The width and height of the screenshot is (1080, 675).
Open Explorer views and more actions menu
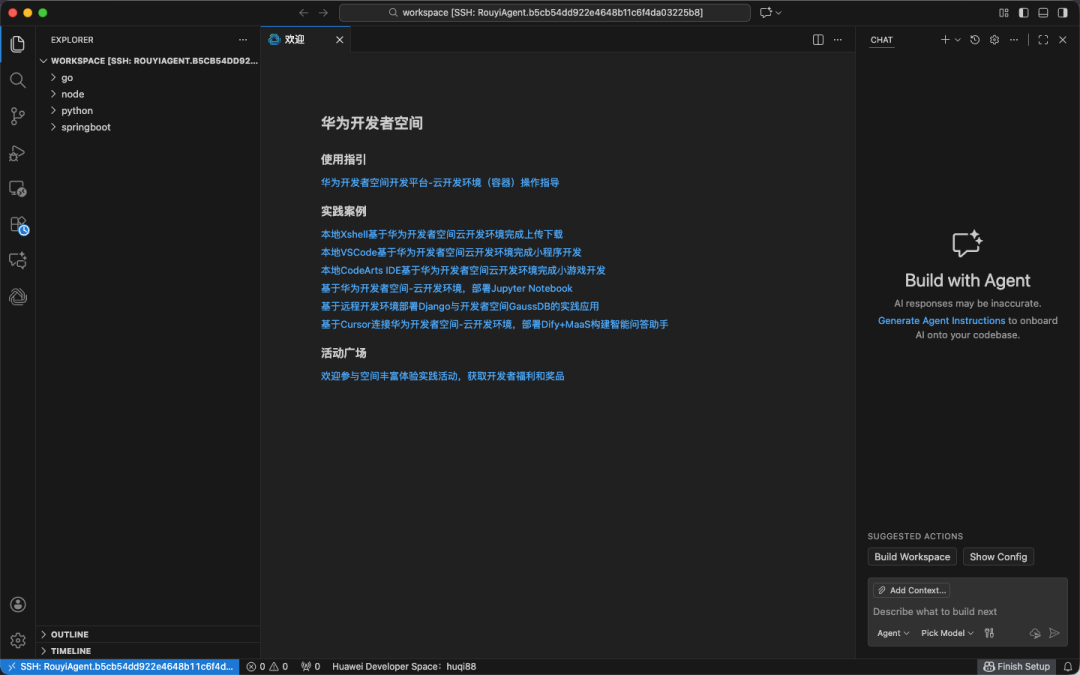(242, 40)
